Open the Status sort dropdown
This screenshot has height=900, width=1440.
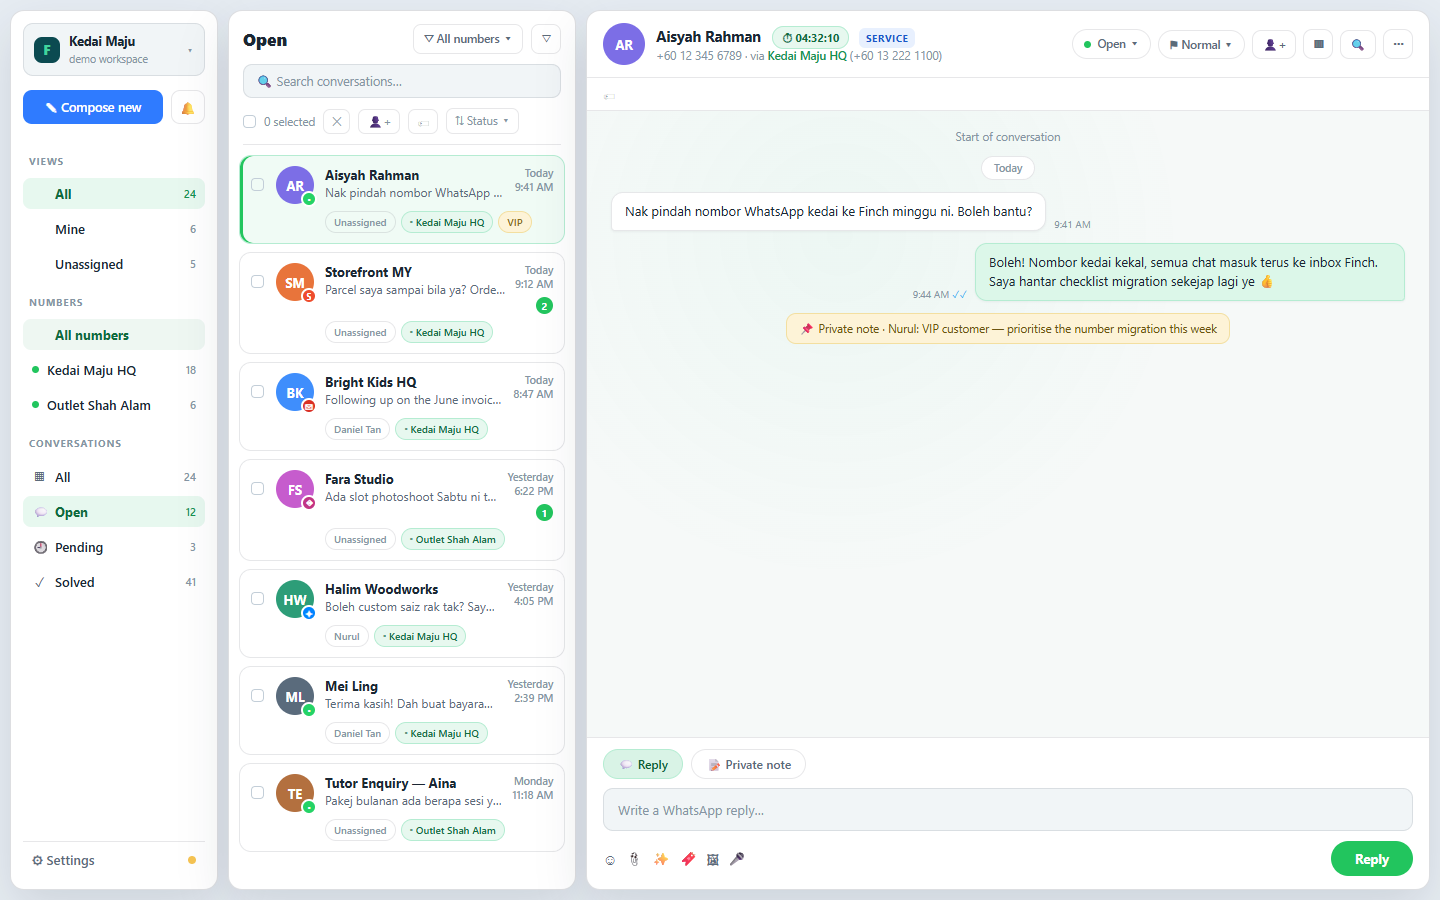pos(482,121)
